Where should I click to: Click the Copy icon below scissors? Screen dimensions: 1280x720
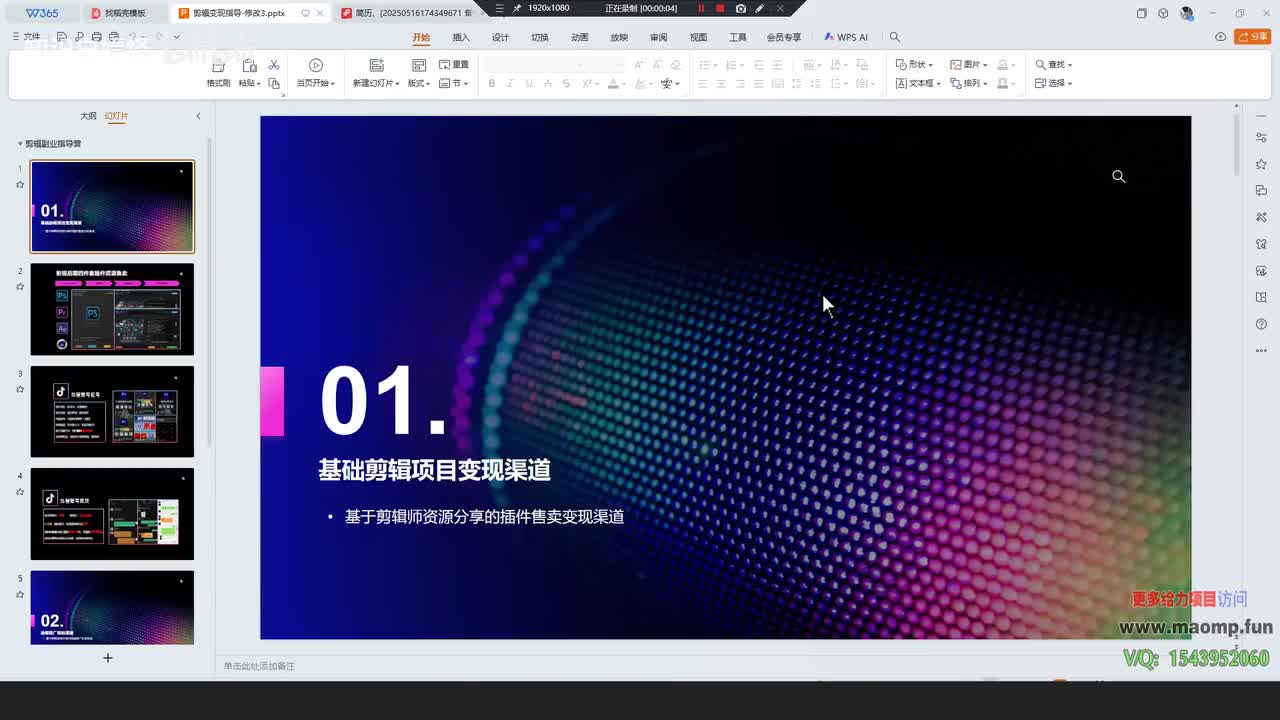click(x=274, y=83)
